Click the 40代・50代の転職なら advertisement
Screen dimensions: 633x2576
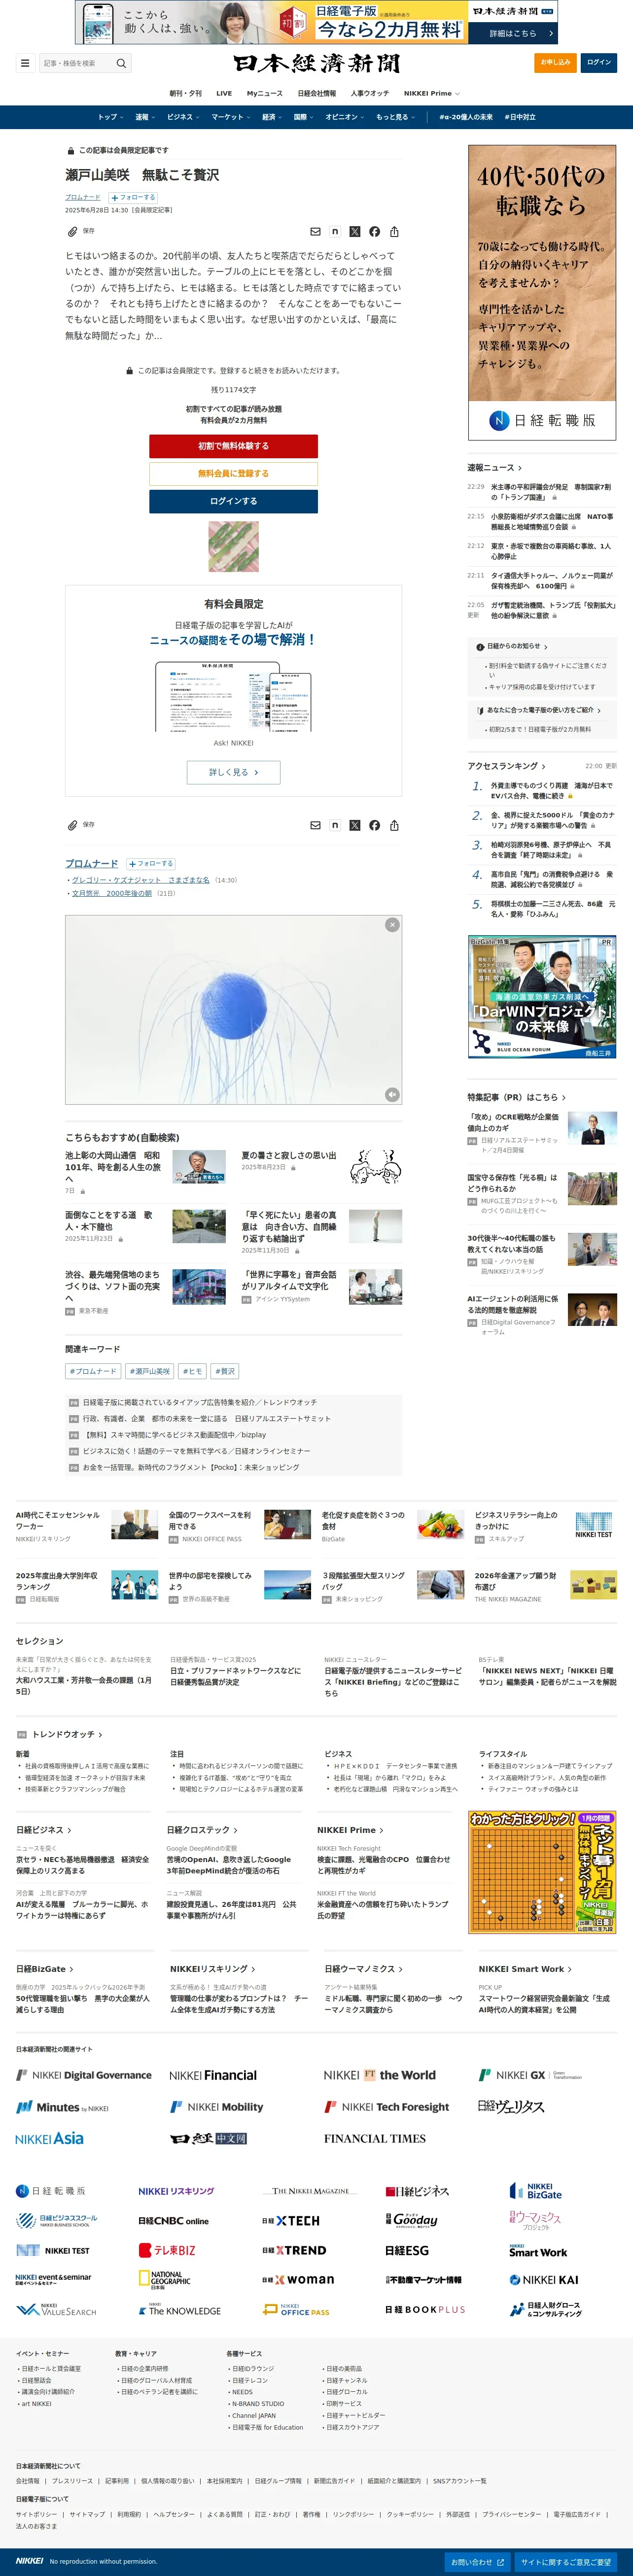542,293
